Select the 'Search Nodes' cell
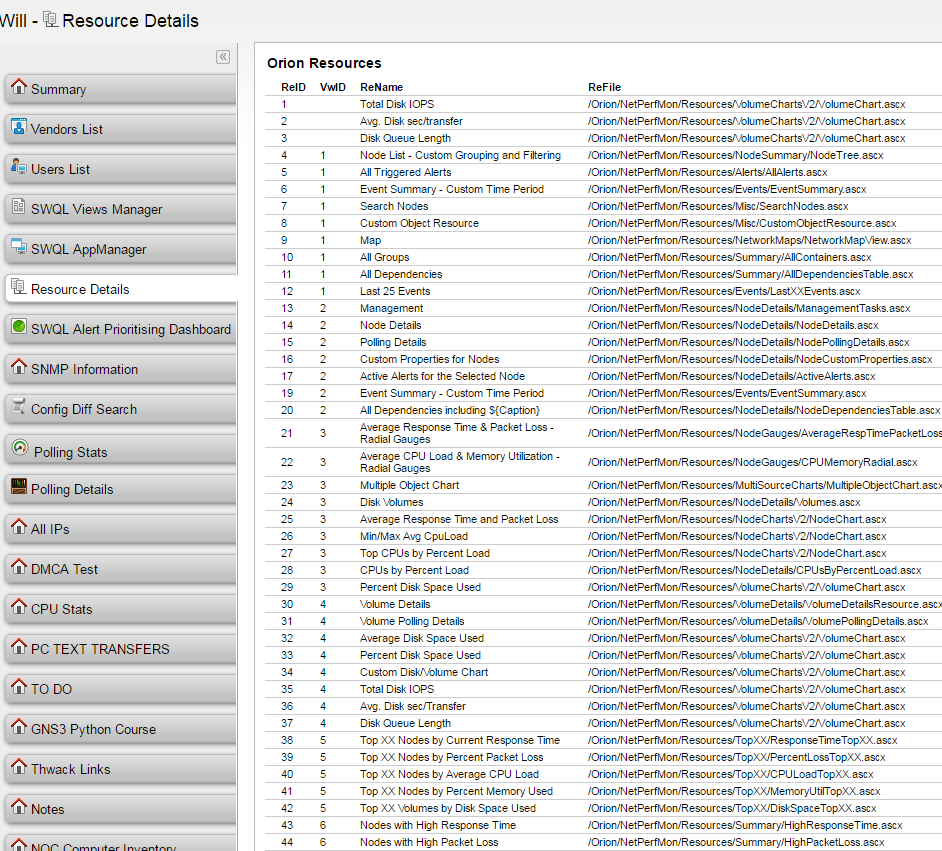 pos(394,206)
